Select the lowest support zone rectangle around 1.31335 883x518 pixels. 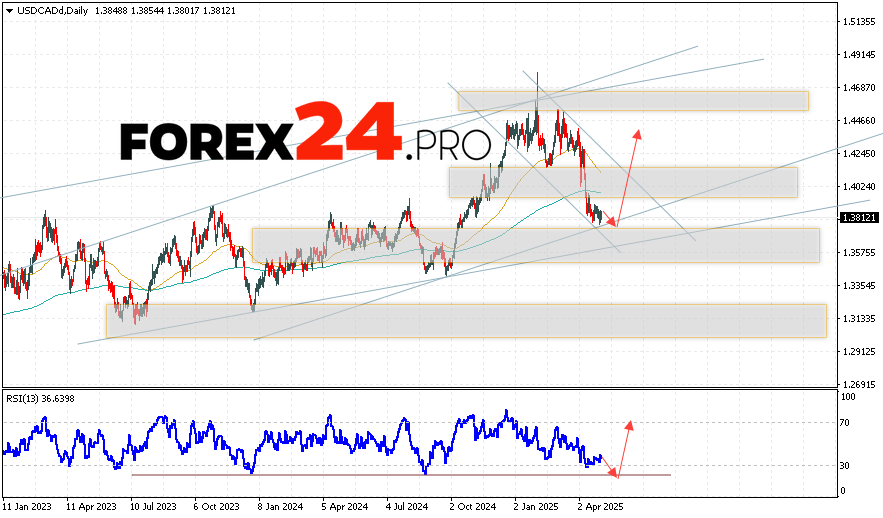[466, 321]
